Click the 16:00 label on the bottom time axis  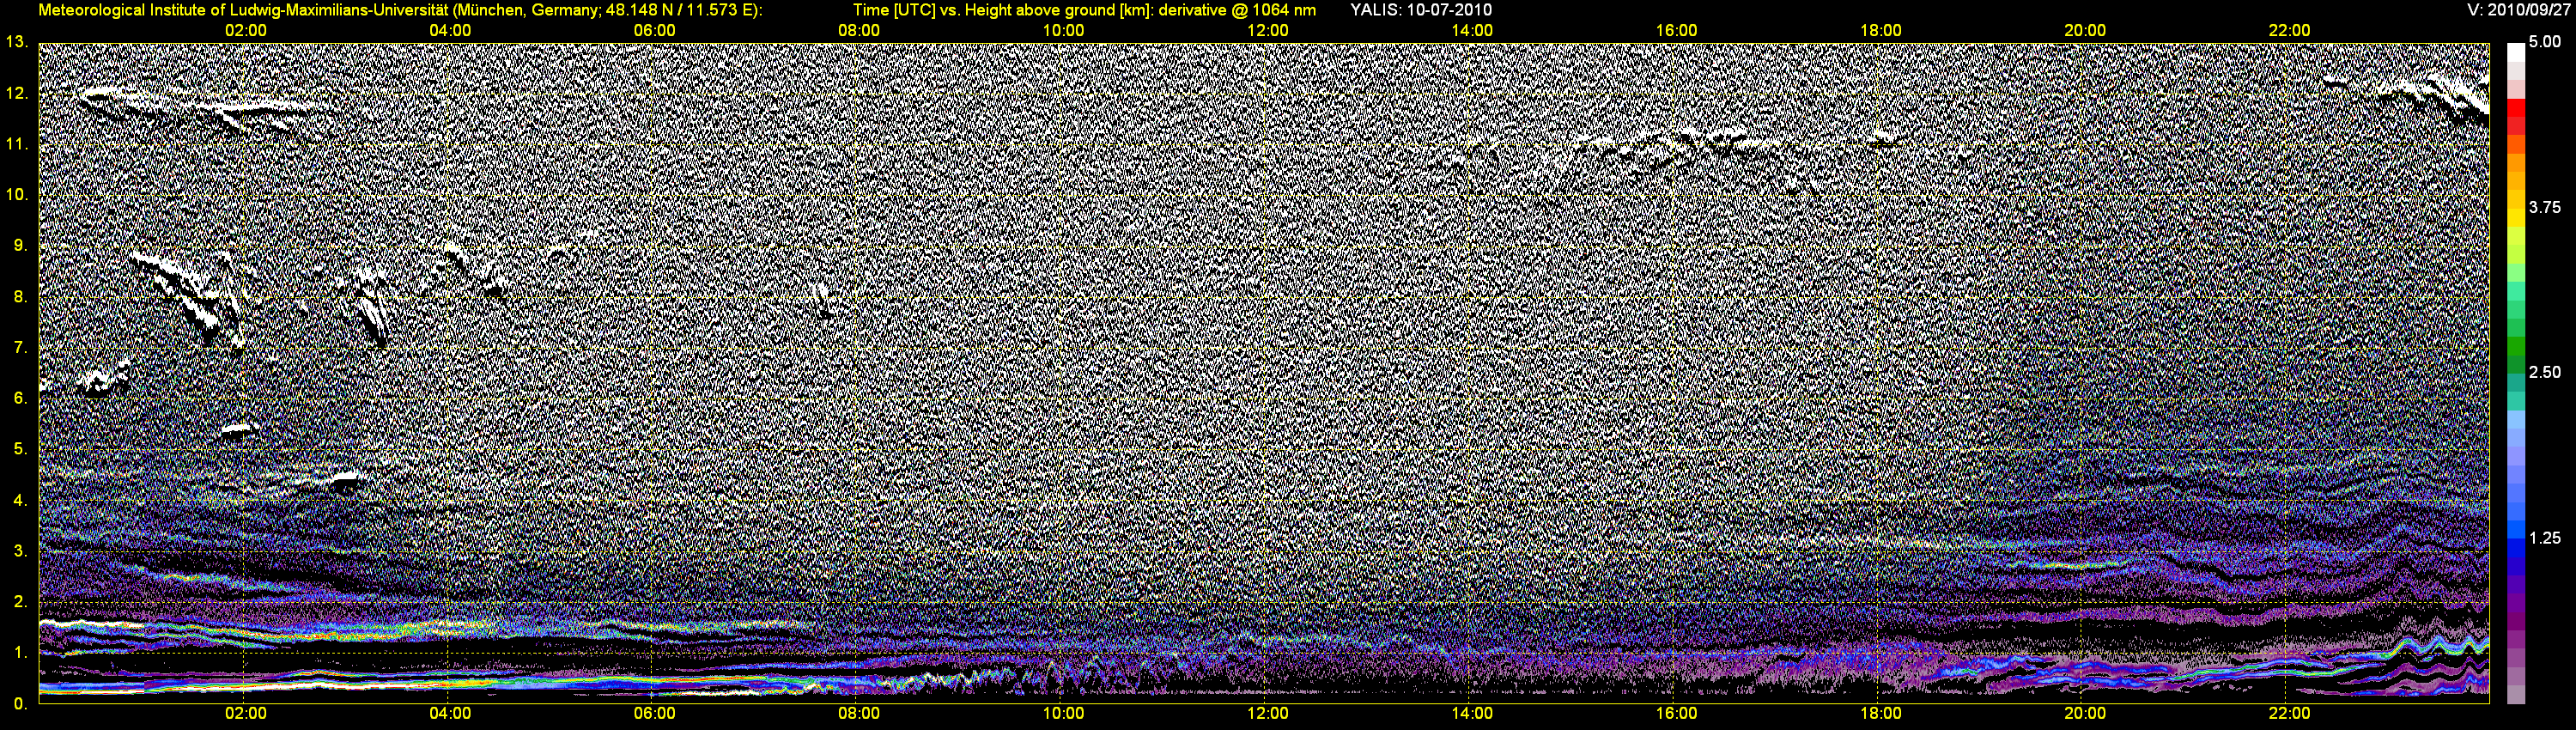[1676, 714]
